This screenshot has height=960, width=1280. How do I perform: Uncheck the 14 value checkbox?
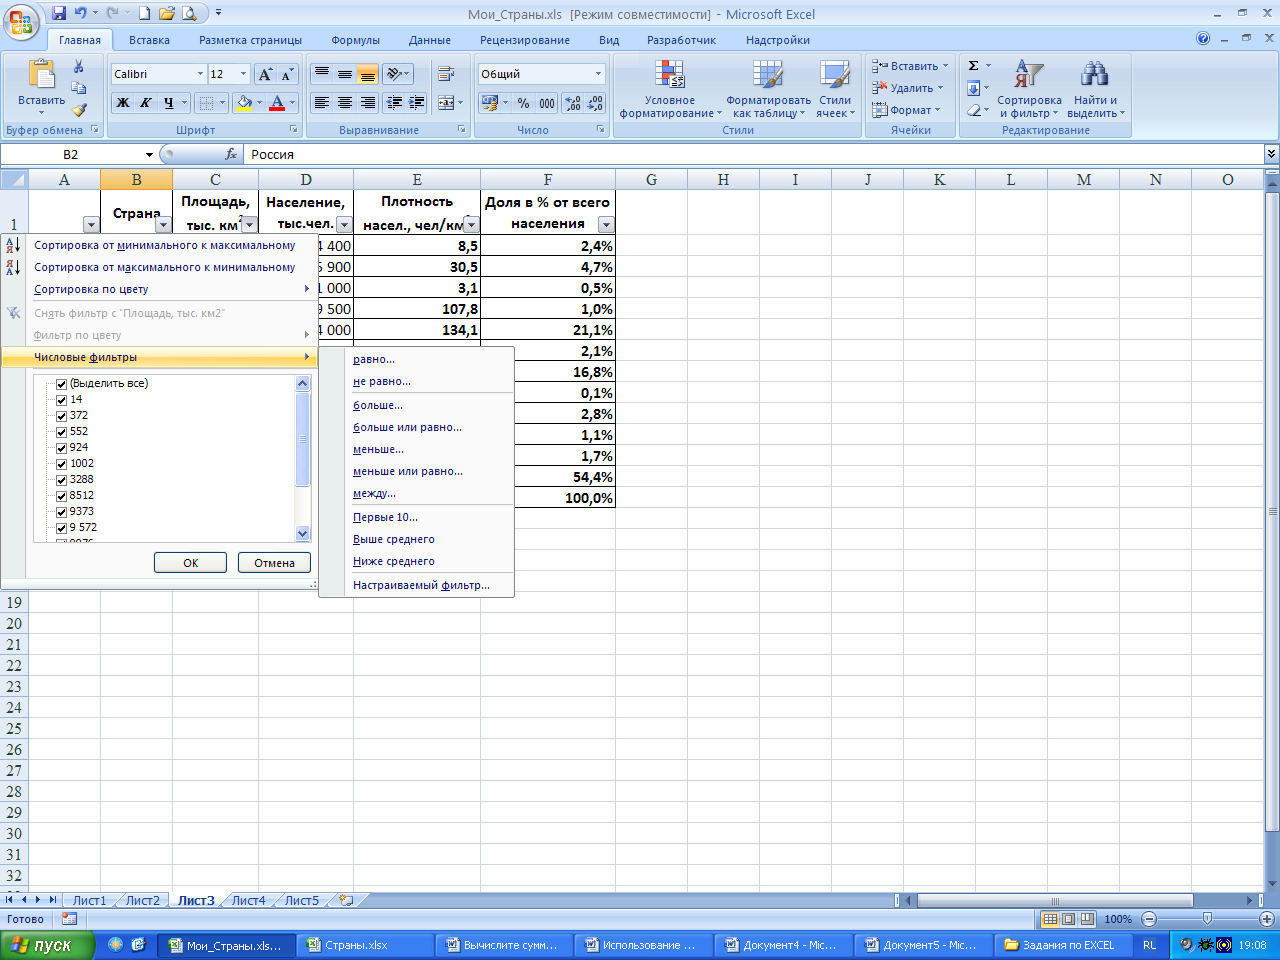coord(62,400)
